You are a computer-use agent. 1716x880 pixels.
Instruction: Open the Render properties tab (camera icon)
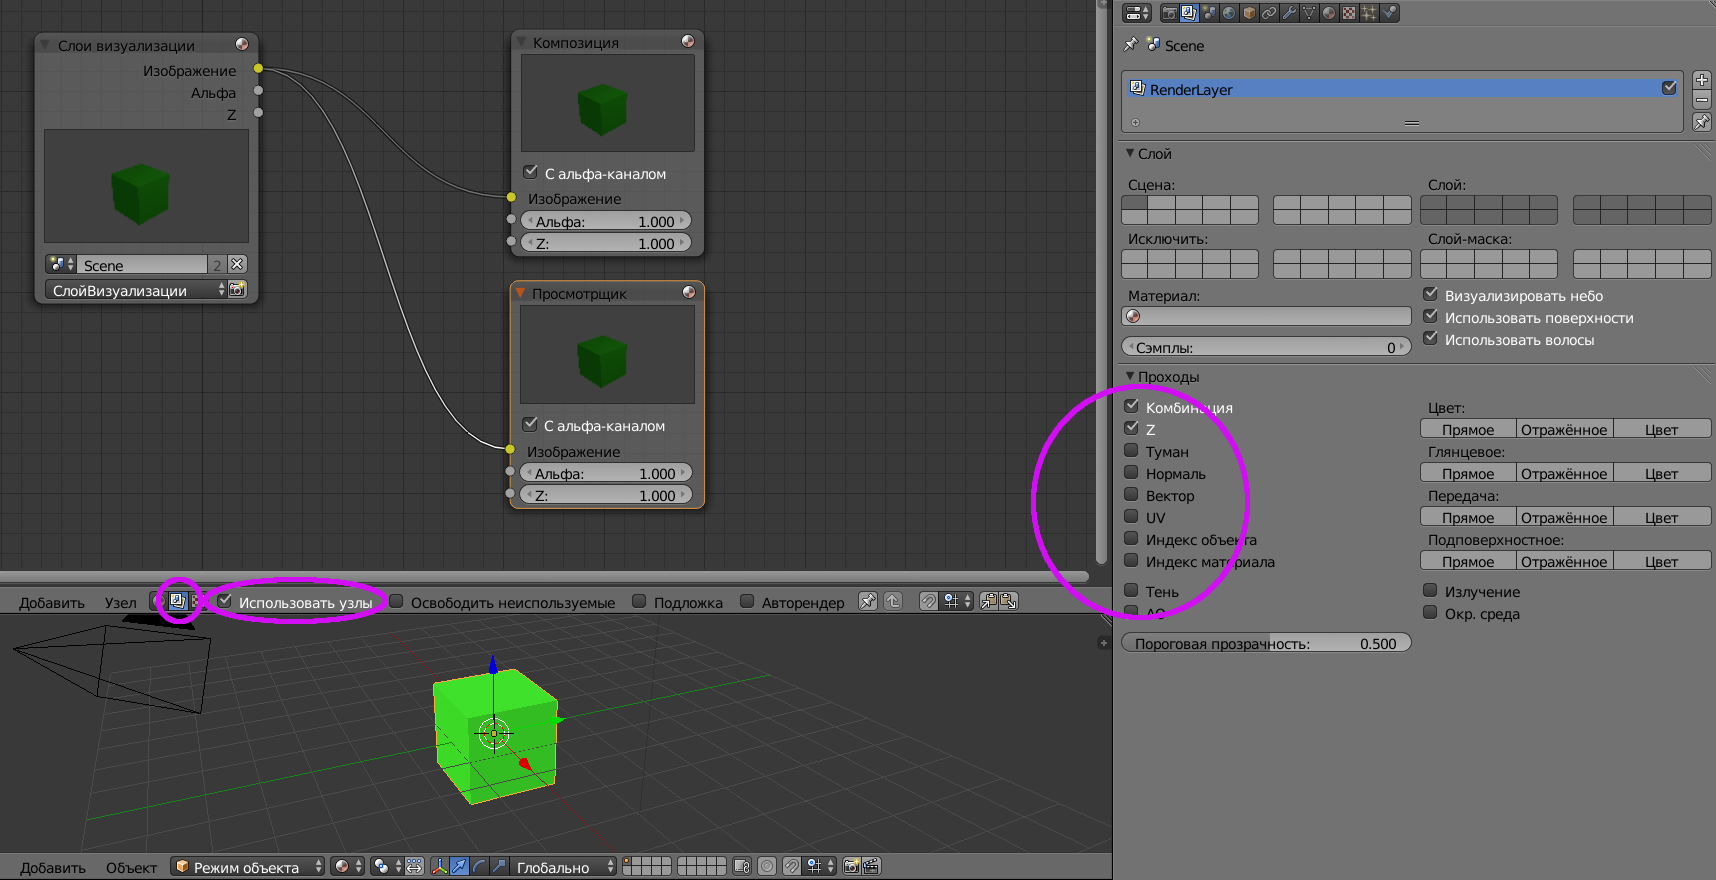pyautogui.click(x=1169, y=13)
